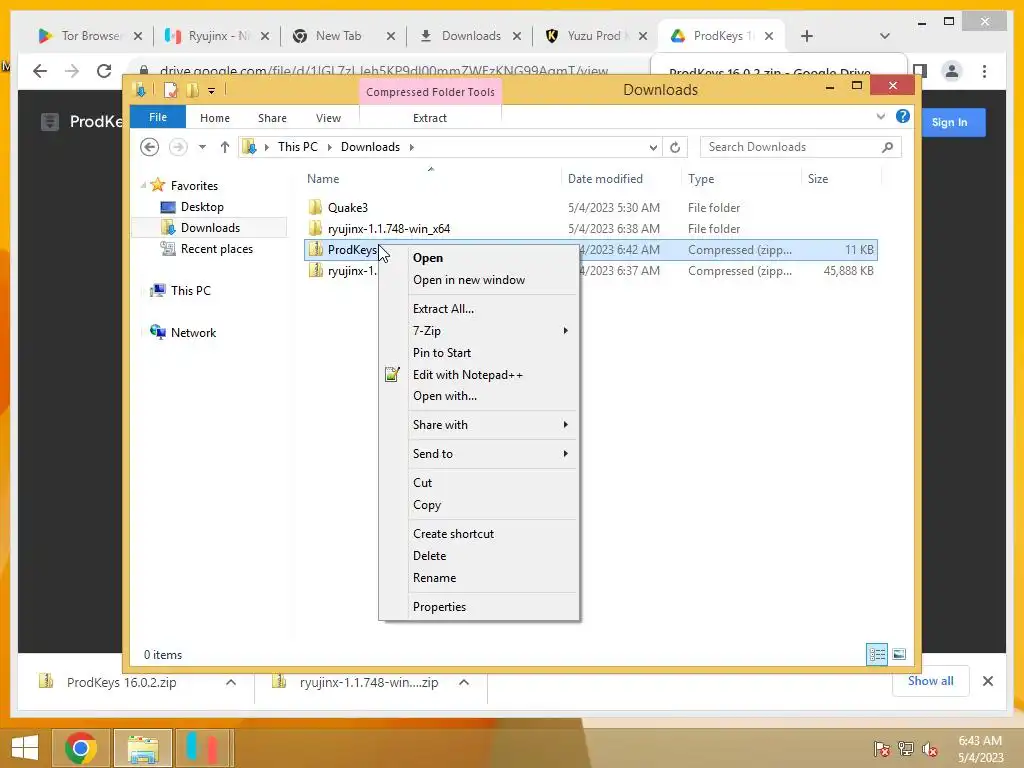Click Explorer forward navigation arrow
This screenshot has height=768, width=1024.
(x=178, y=147)
